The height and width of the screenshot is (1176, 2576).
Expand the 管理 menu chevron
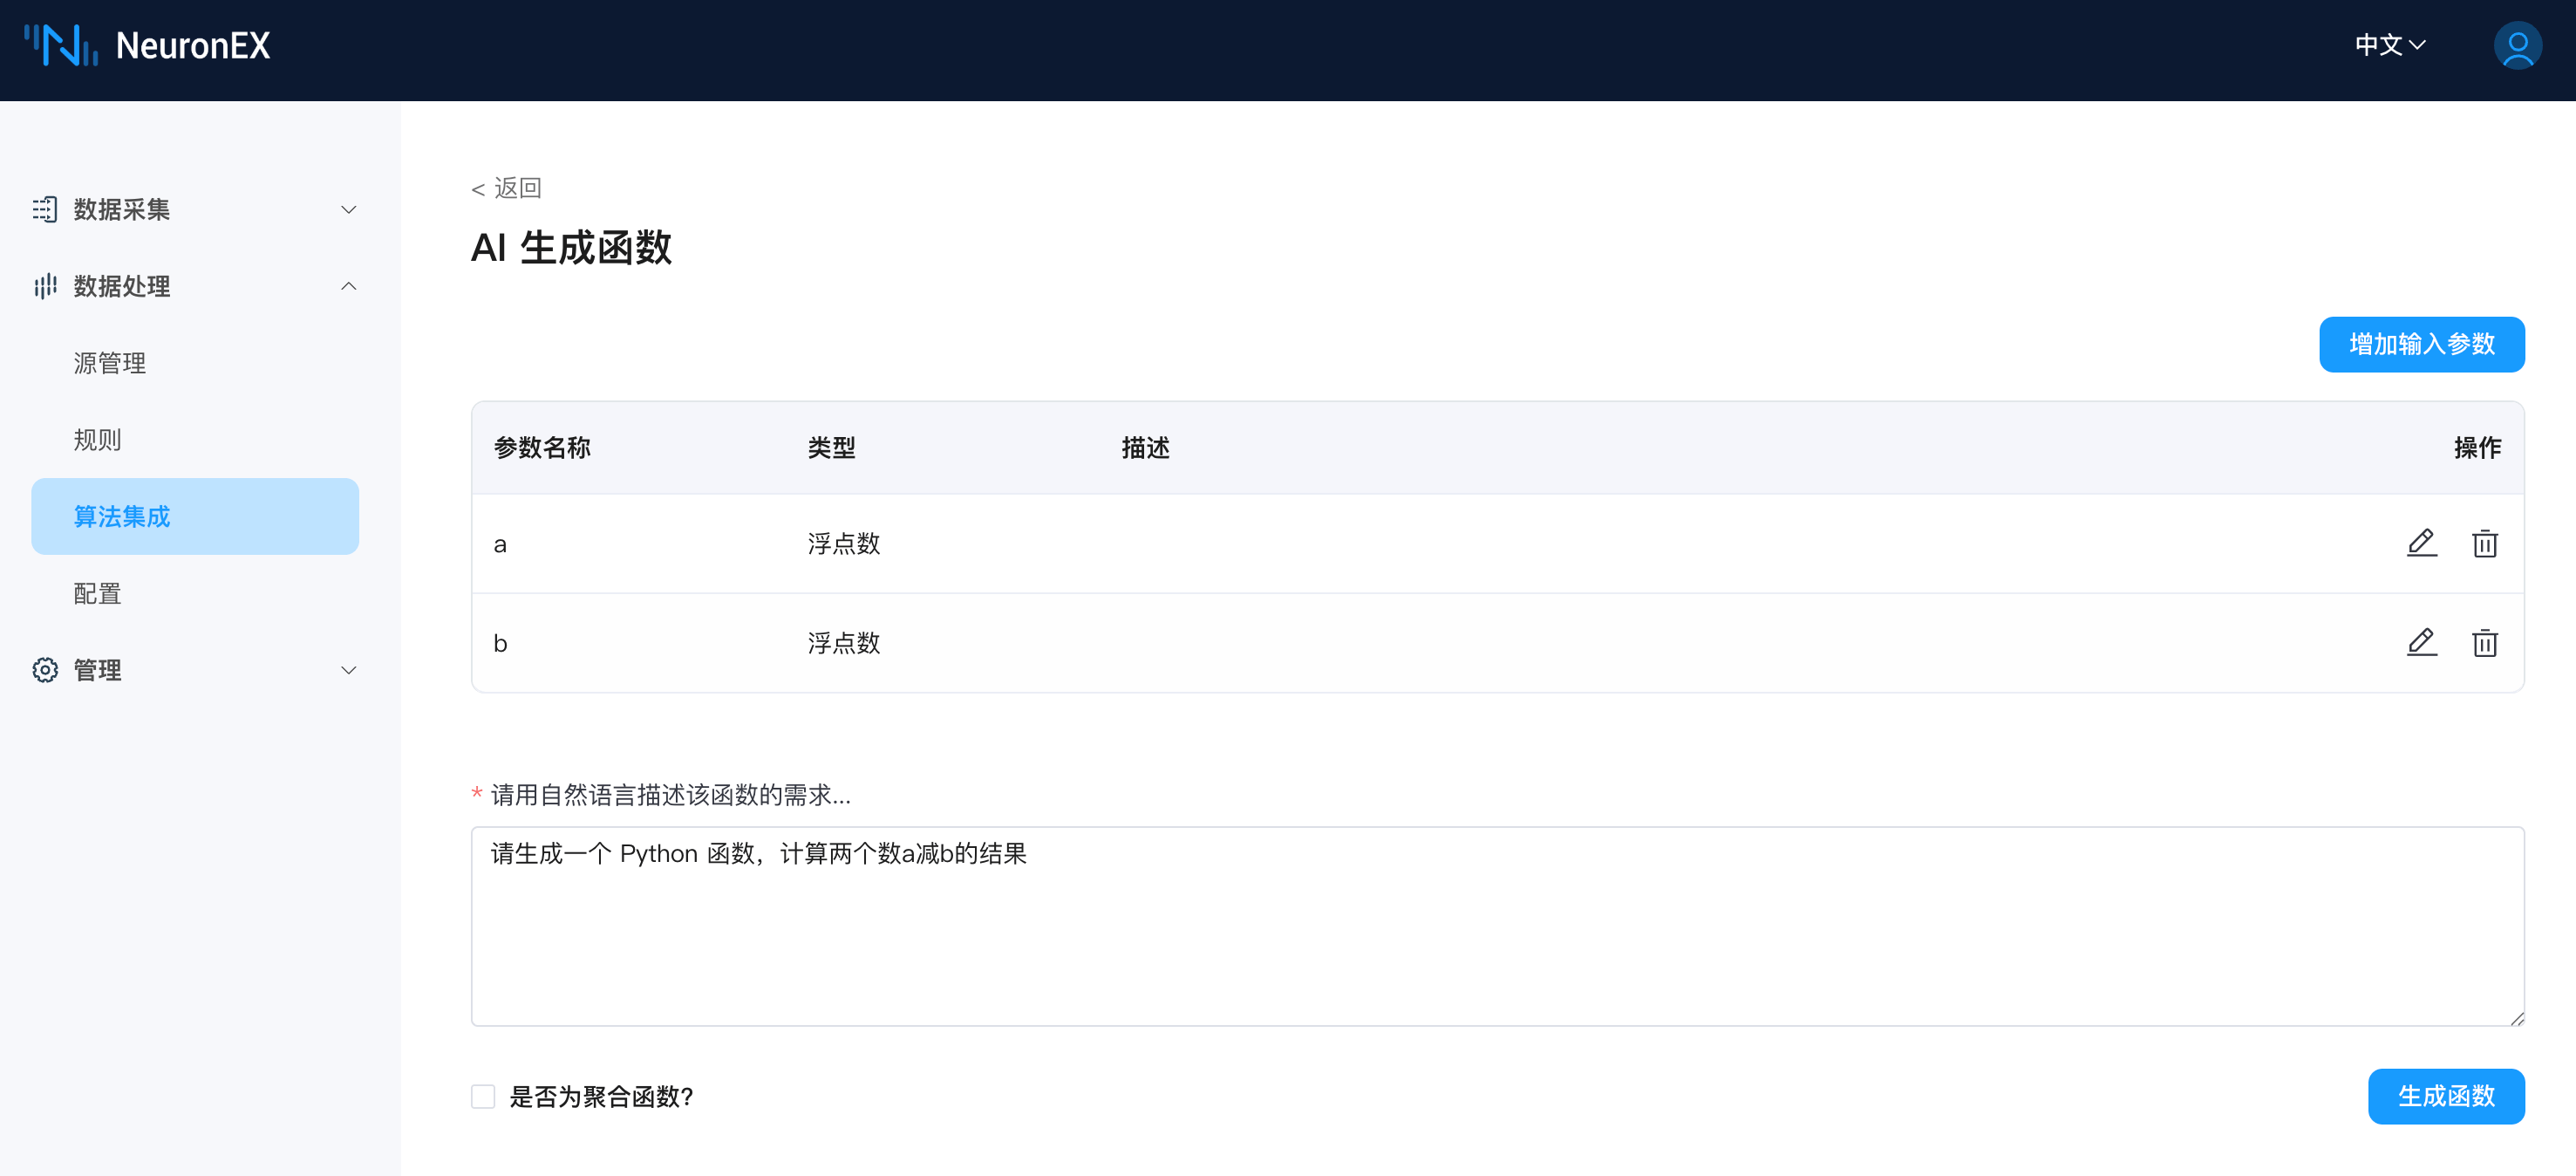click(x=348, y=670)
